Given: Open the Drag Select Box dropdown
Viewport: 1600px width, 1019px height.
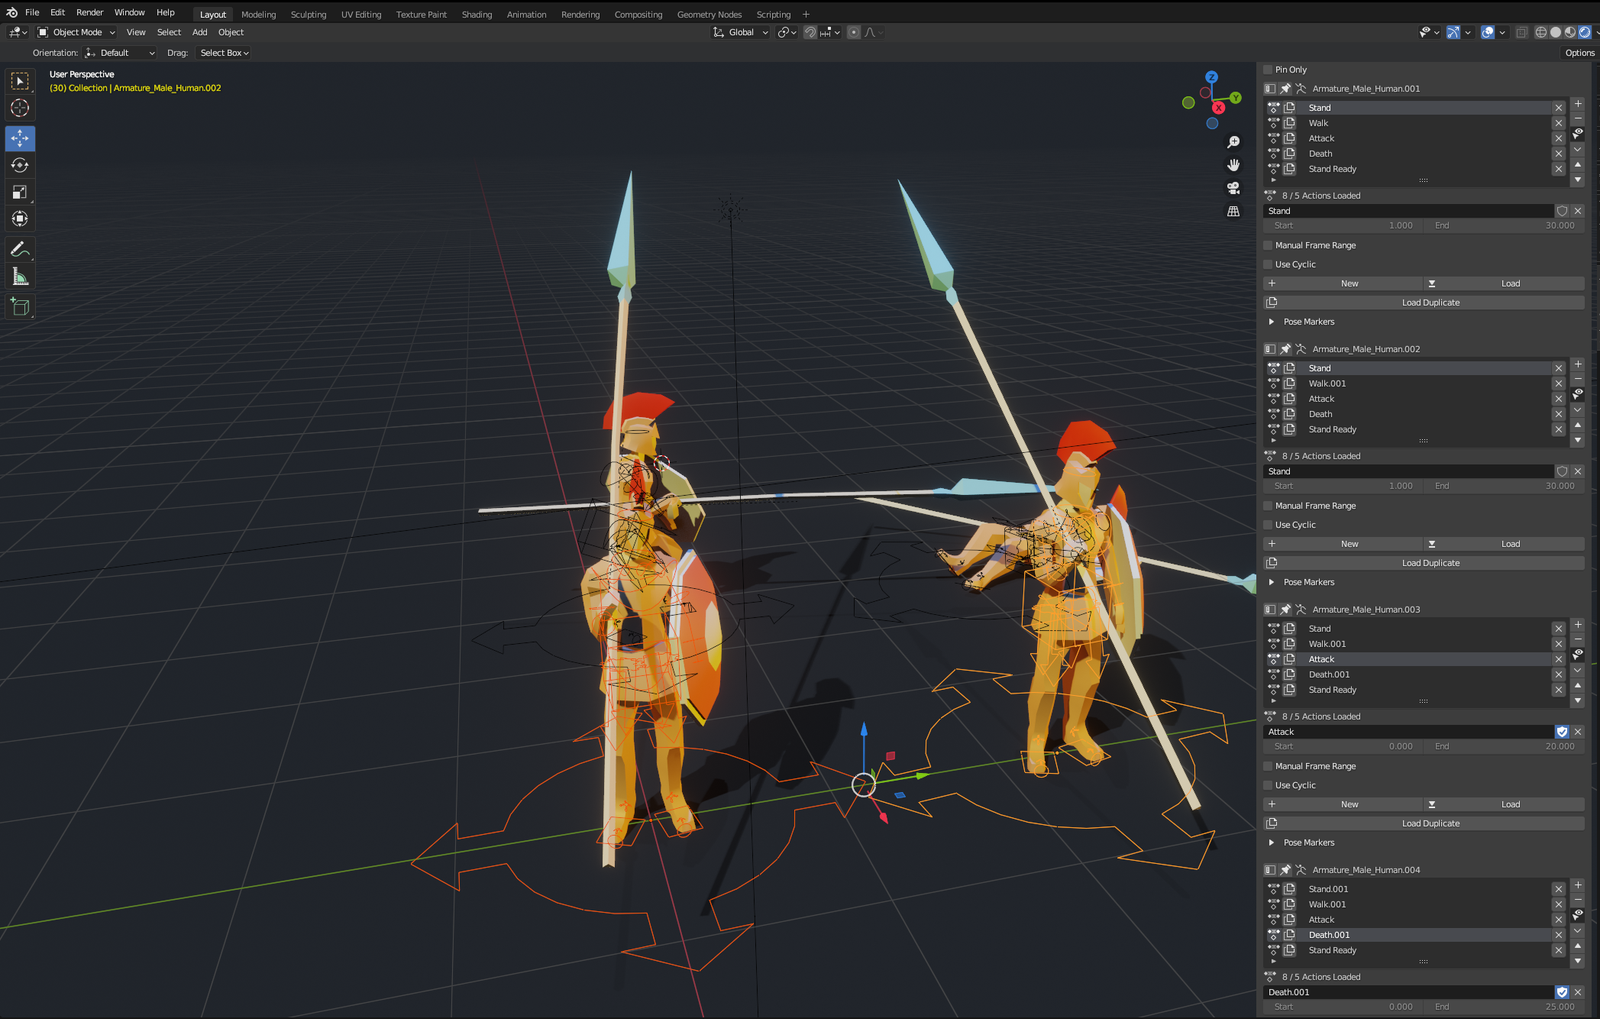Looking at the screenshot, I should click(x=224, y=53).
